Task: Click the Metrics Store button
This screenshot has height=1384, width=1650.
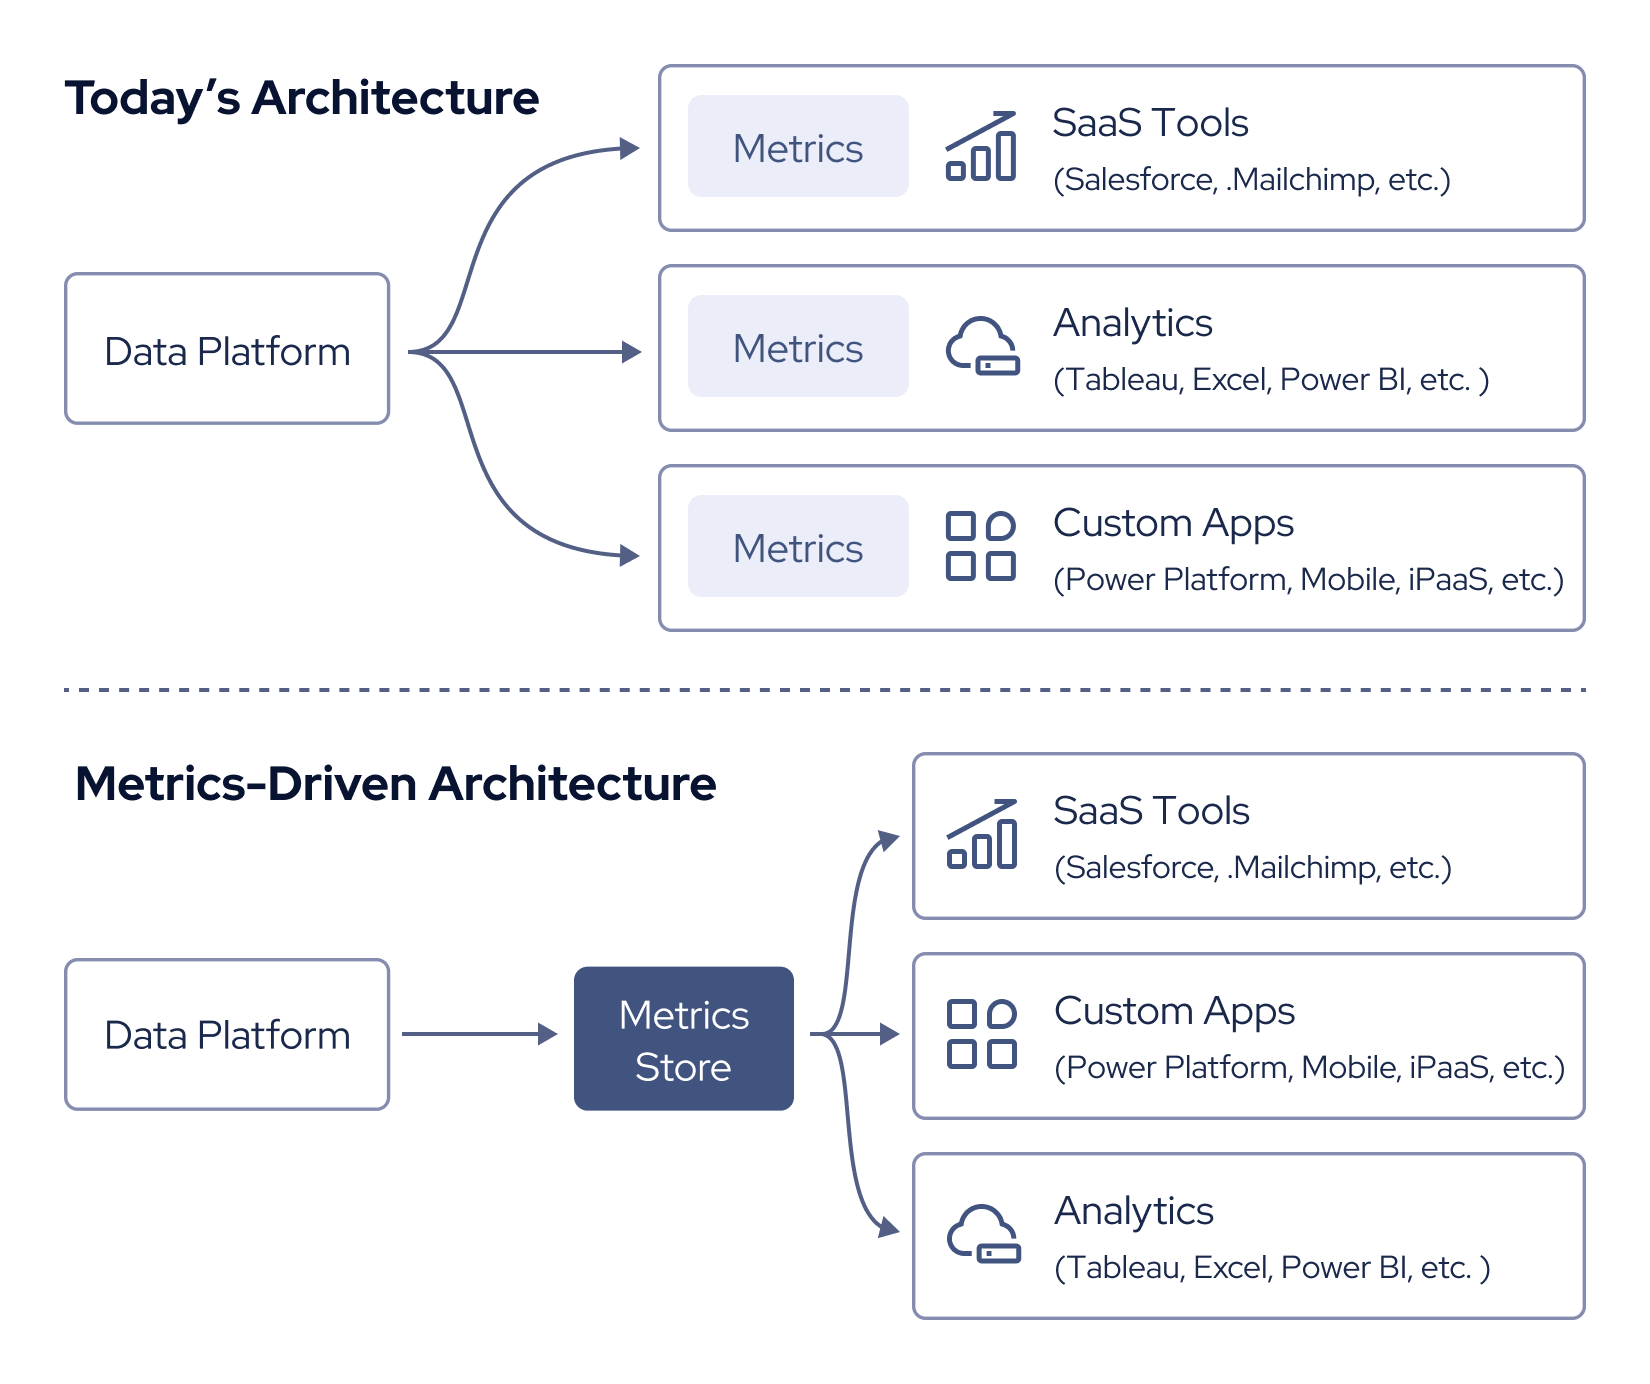Action: pos(683,1037)
